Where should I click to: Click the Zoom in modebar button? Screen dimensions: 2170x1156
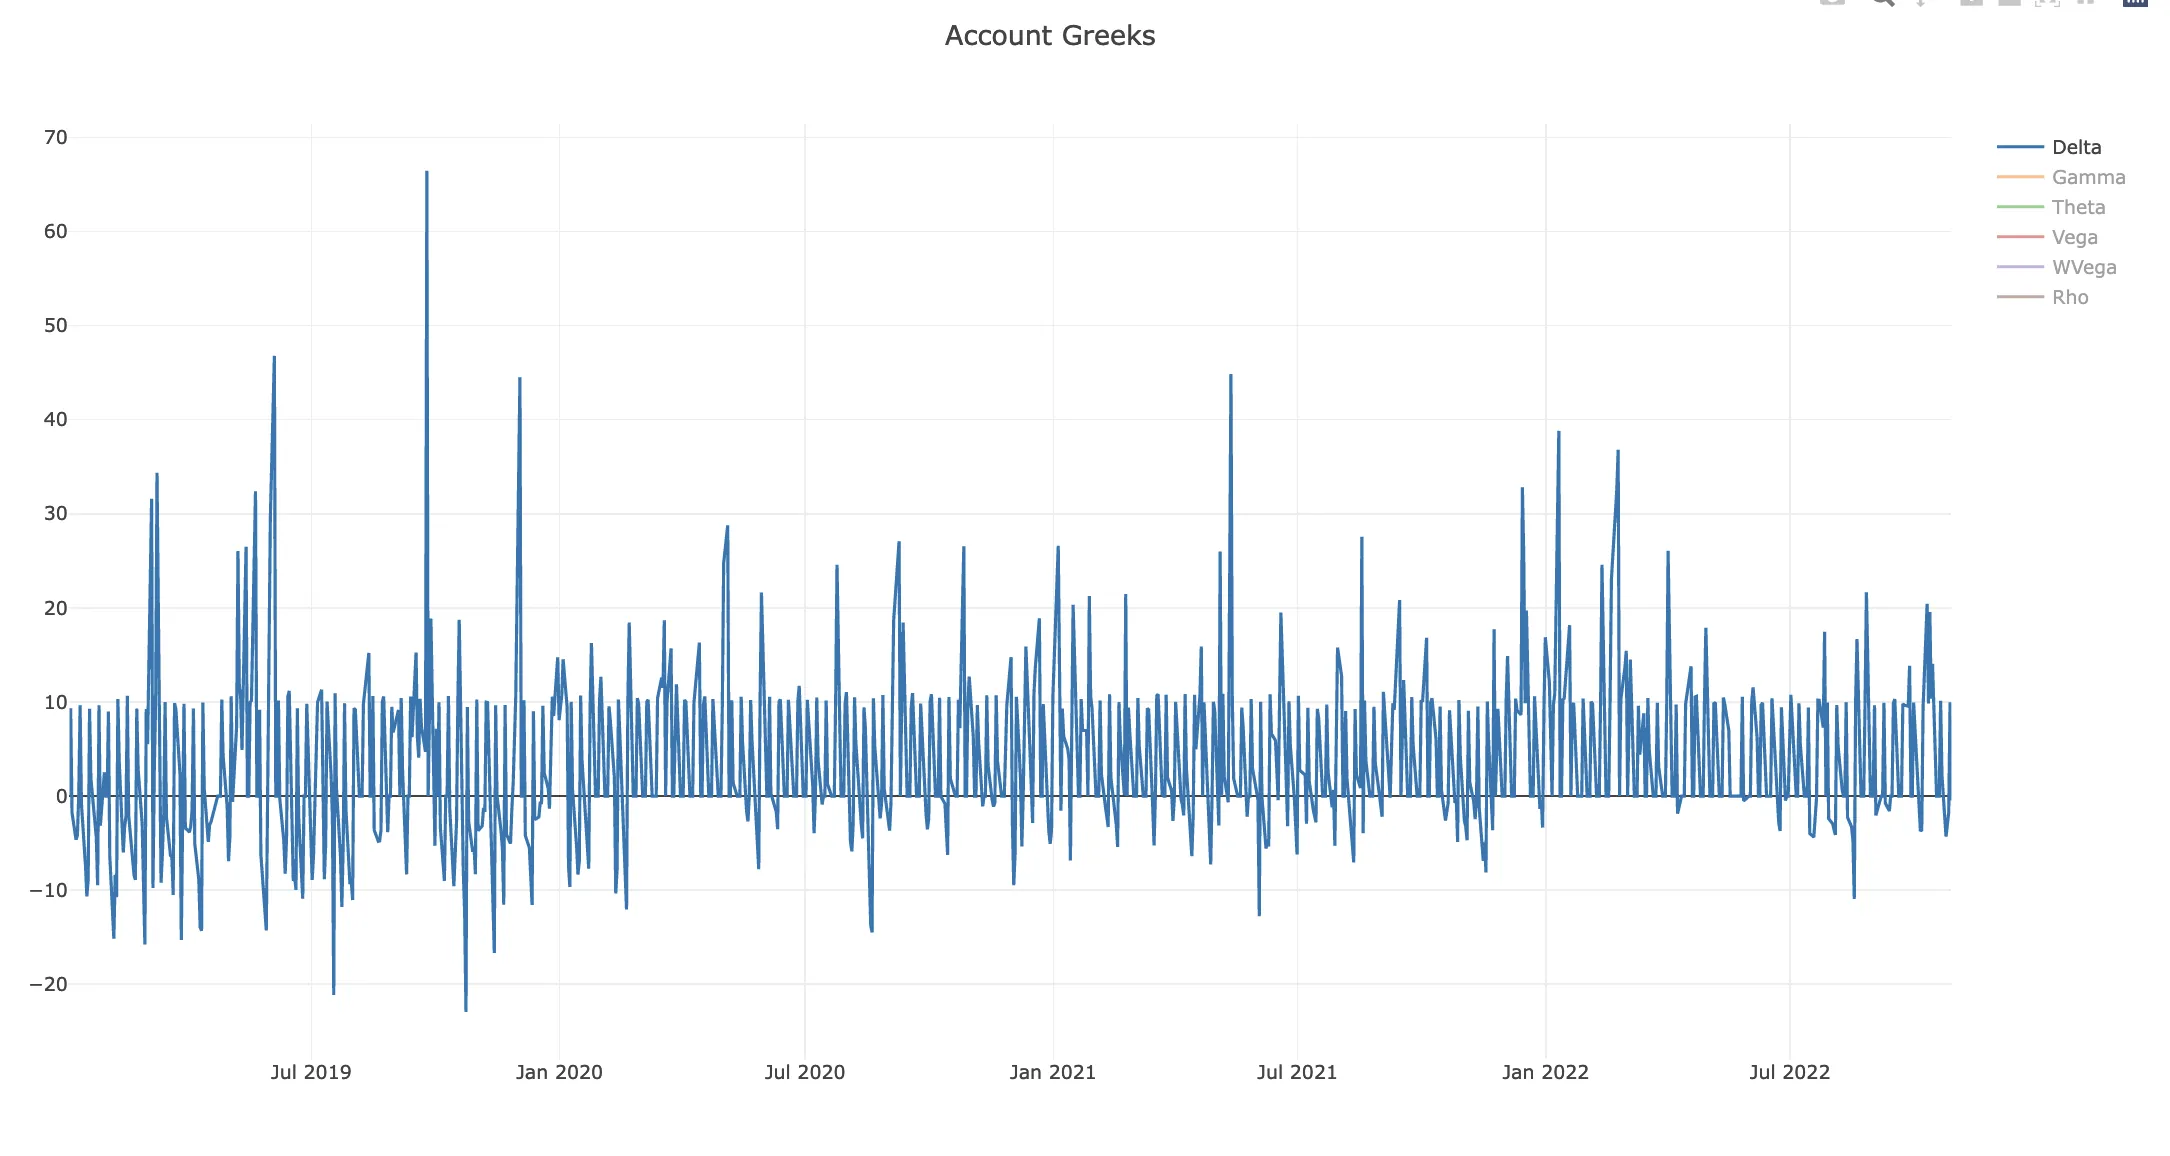tap(1971, 2)
